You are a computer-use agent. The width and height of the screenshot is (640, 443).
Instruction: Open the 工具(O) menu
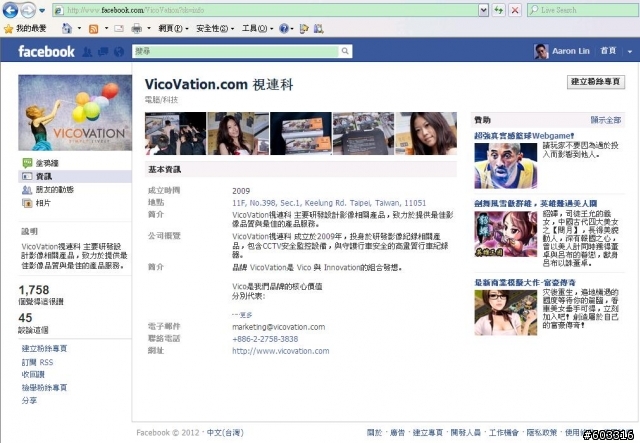pyautogui.click(x=258, y=29)
